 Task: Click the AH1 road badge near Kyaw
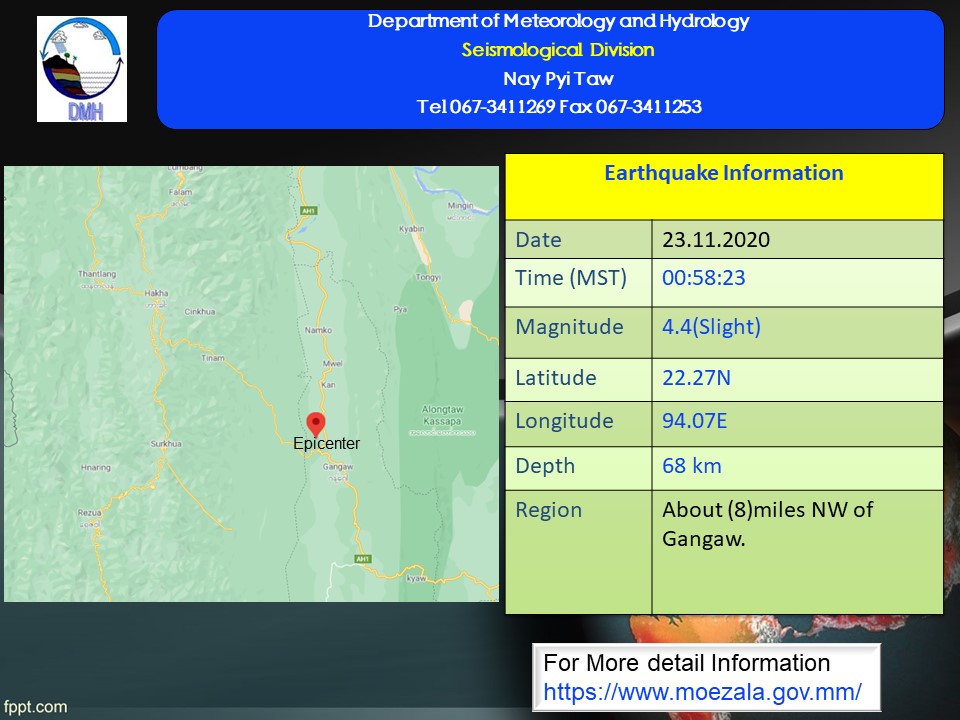[x=362, y=559]
